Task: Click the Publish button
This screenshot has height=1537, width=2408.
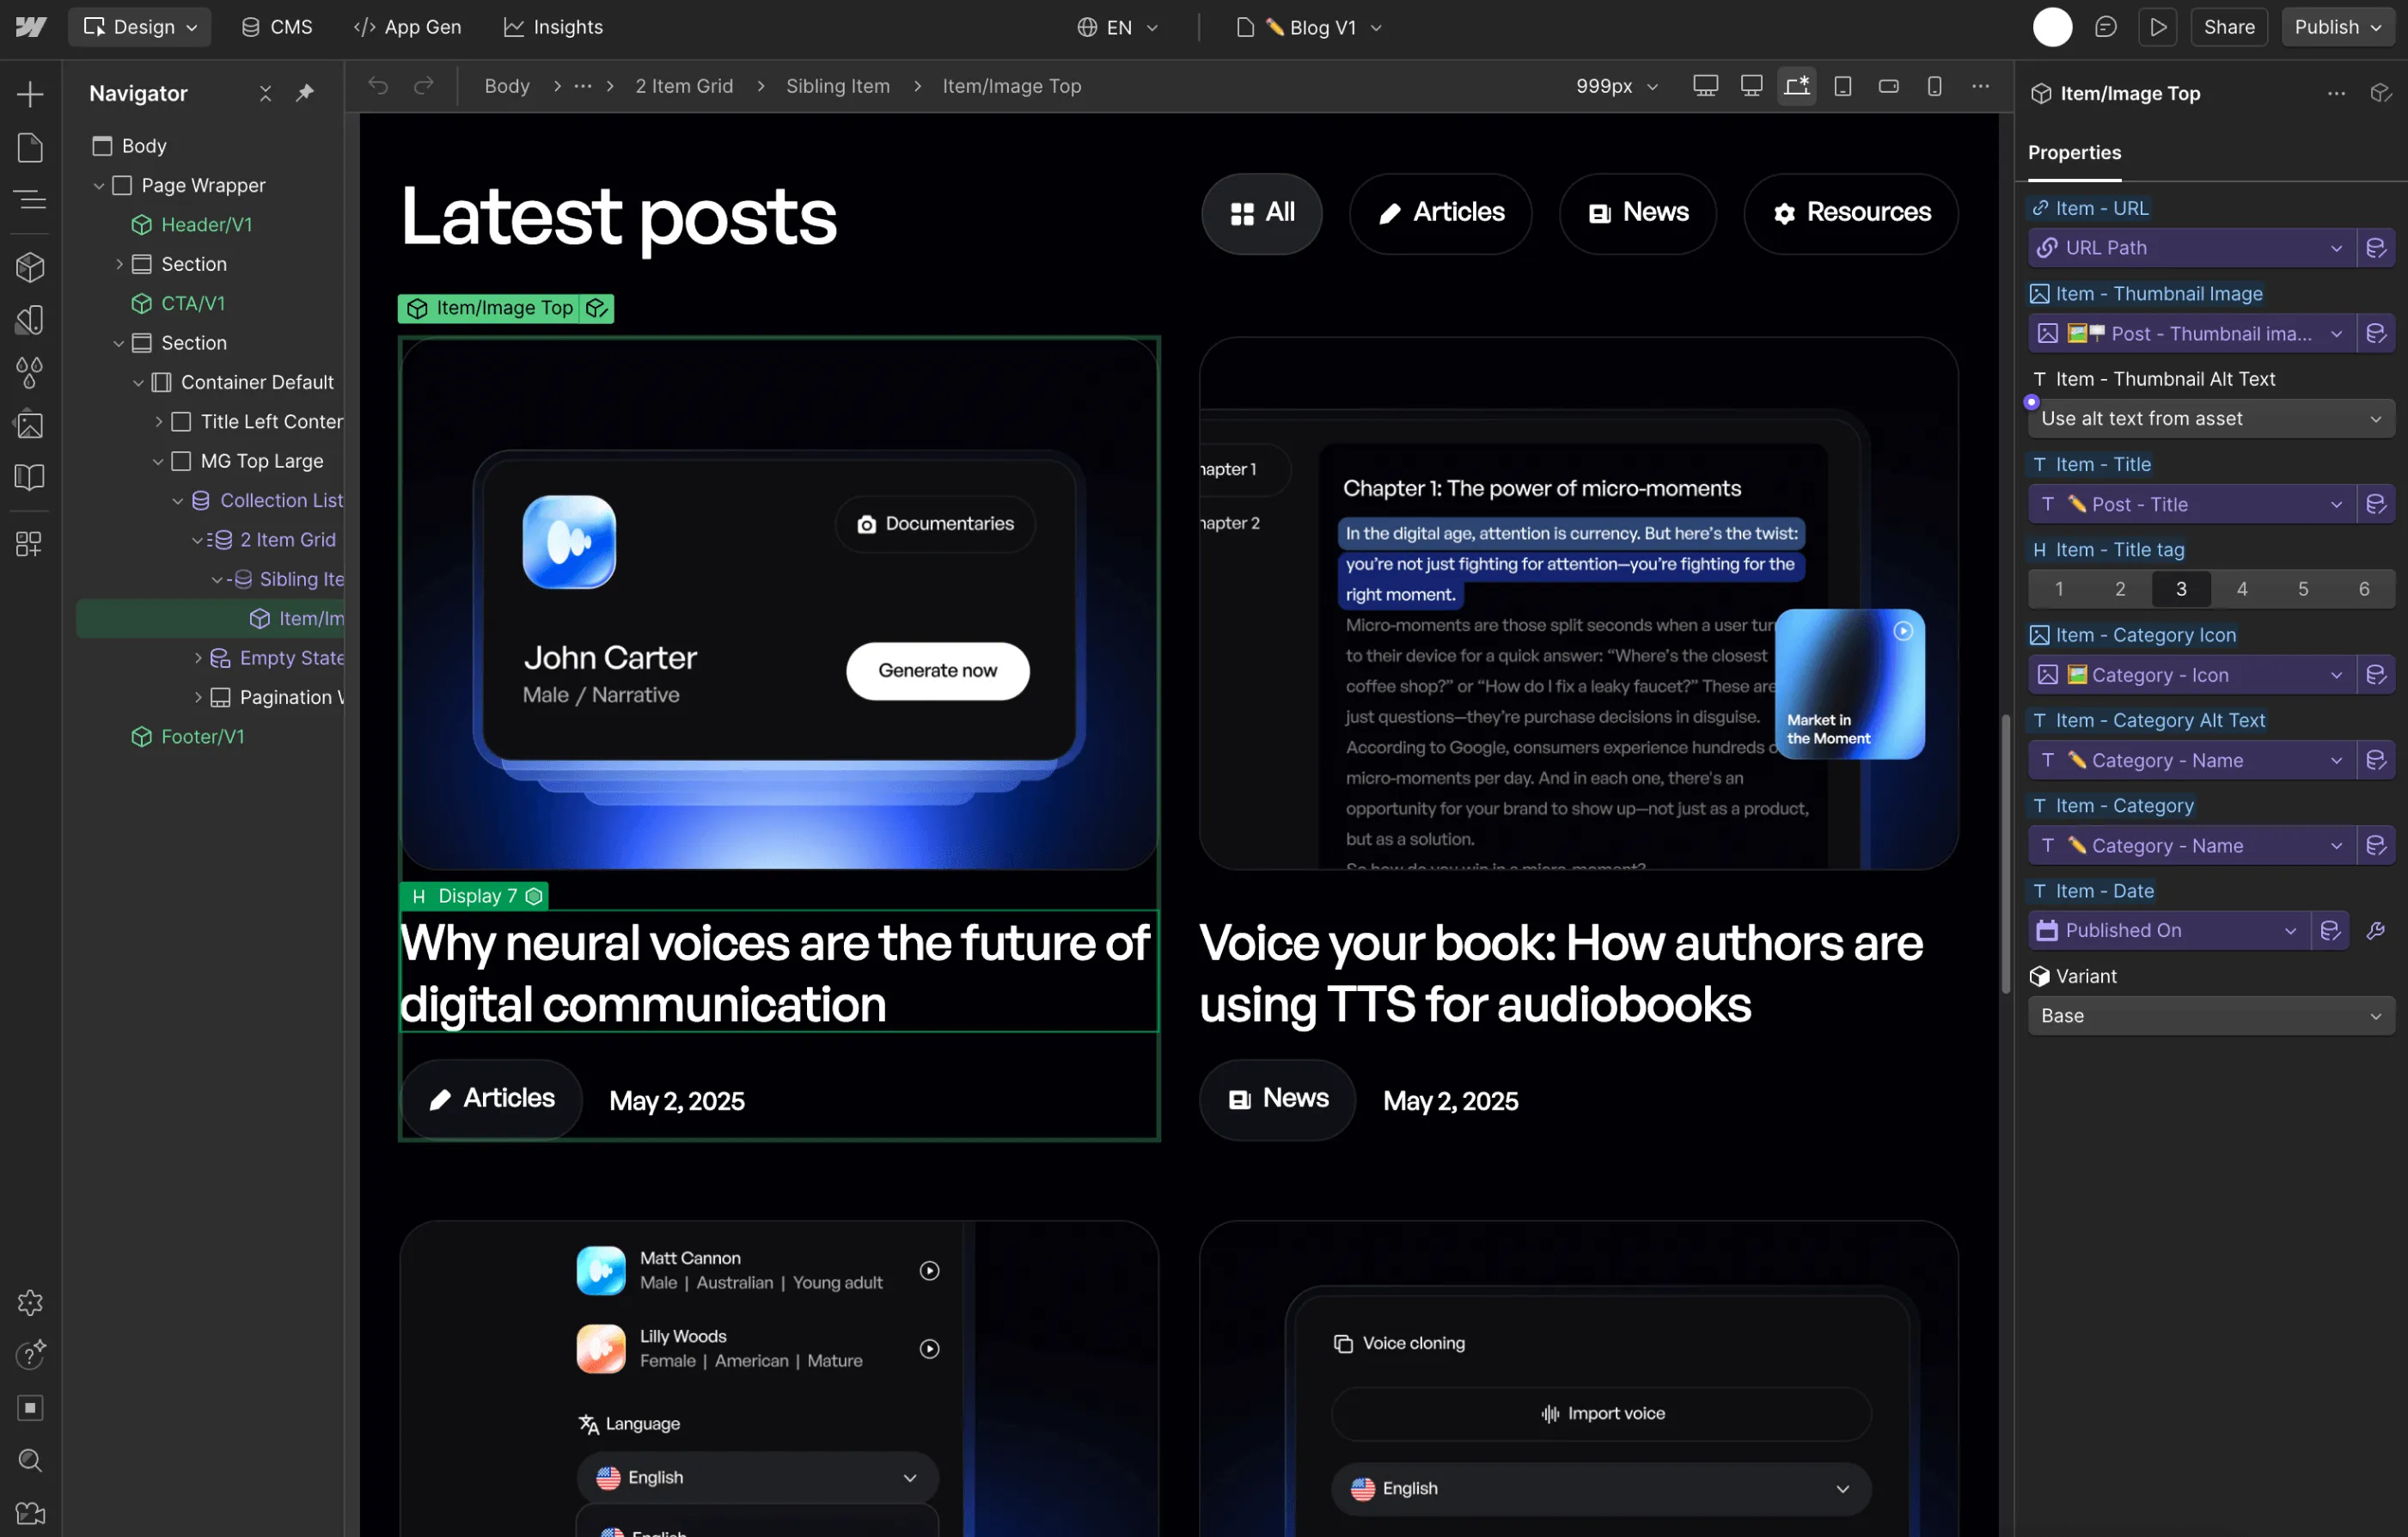Action: pos(2329,27)
